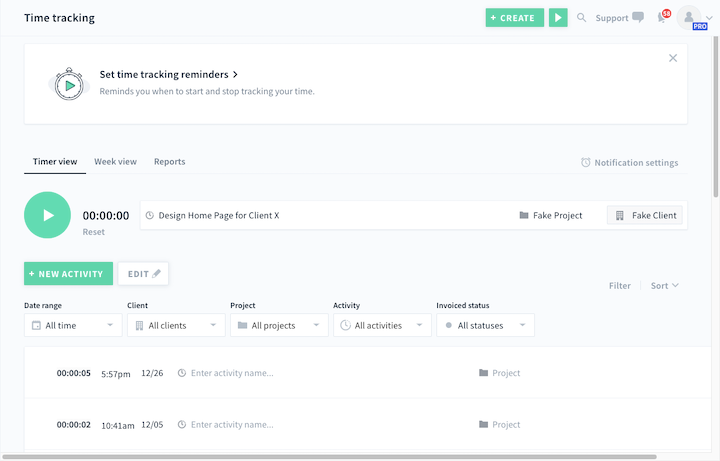Switch to the Week view tab

(115, 162)
